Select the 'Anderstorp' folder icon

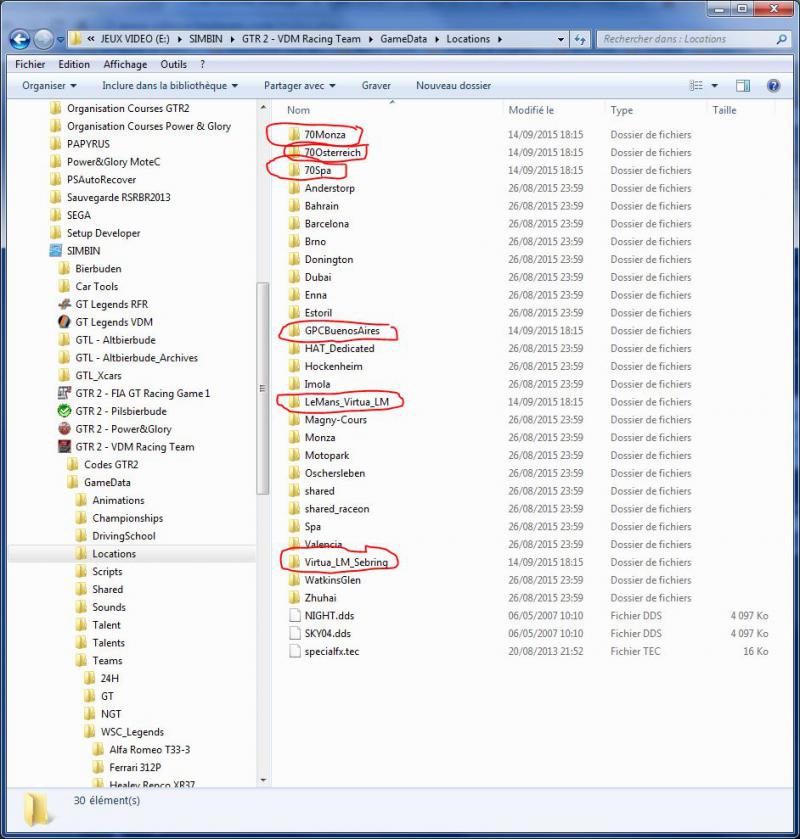(294, 188)
